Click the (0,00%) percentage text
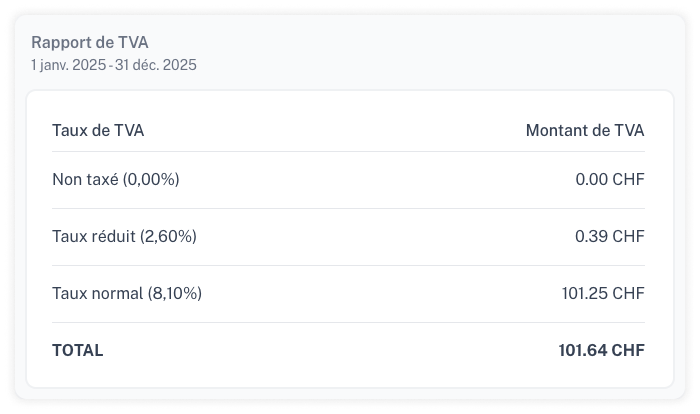700x414 pixels. [151, 180]
